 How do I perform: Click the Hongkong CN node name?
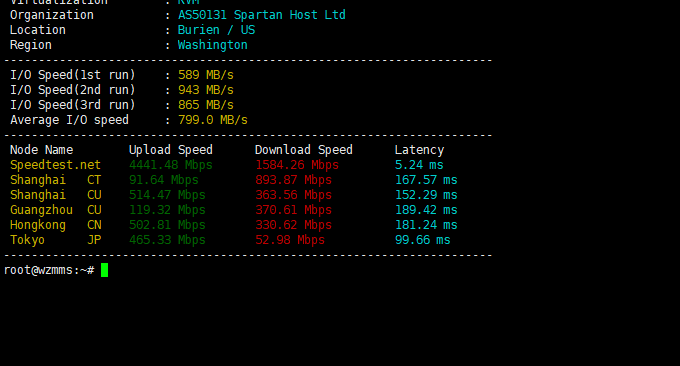point(56,225)
